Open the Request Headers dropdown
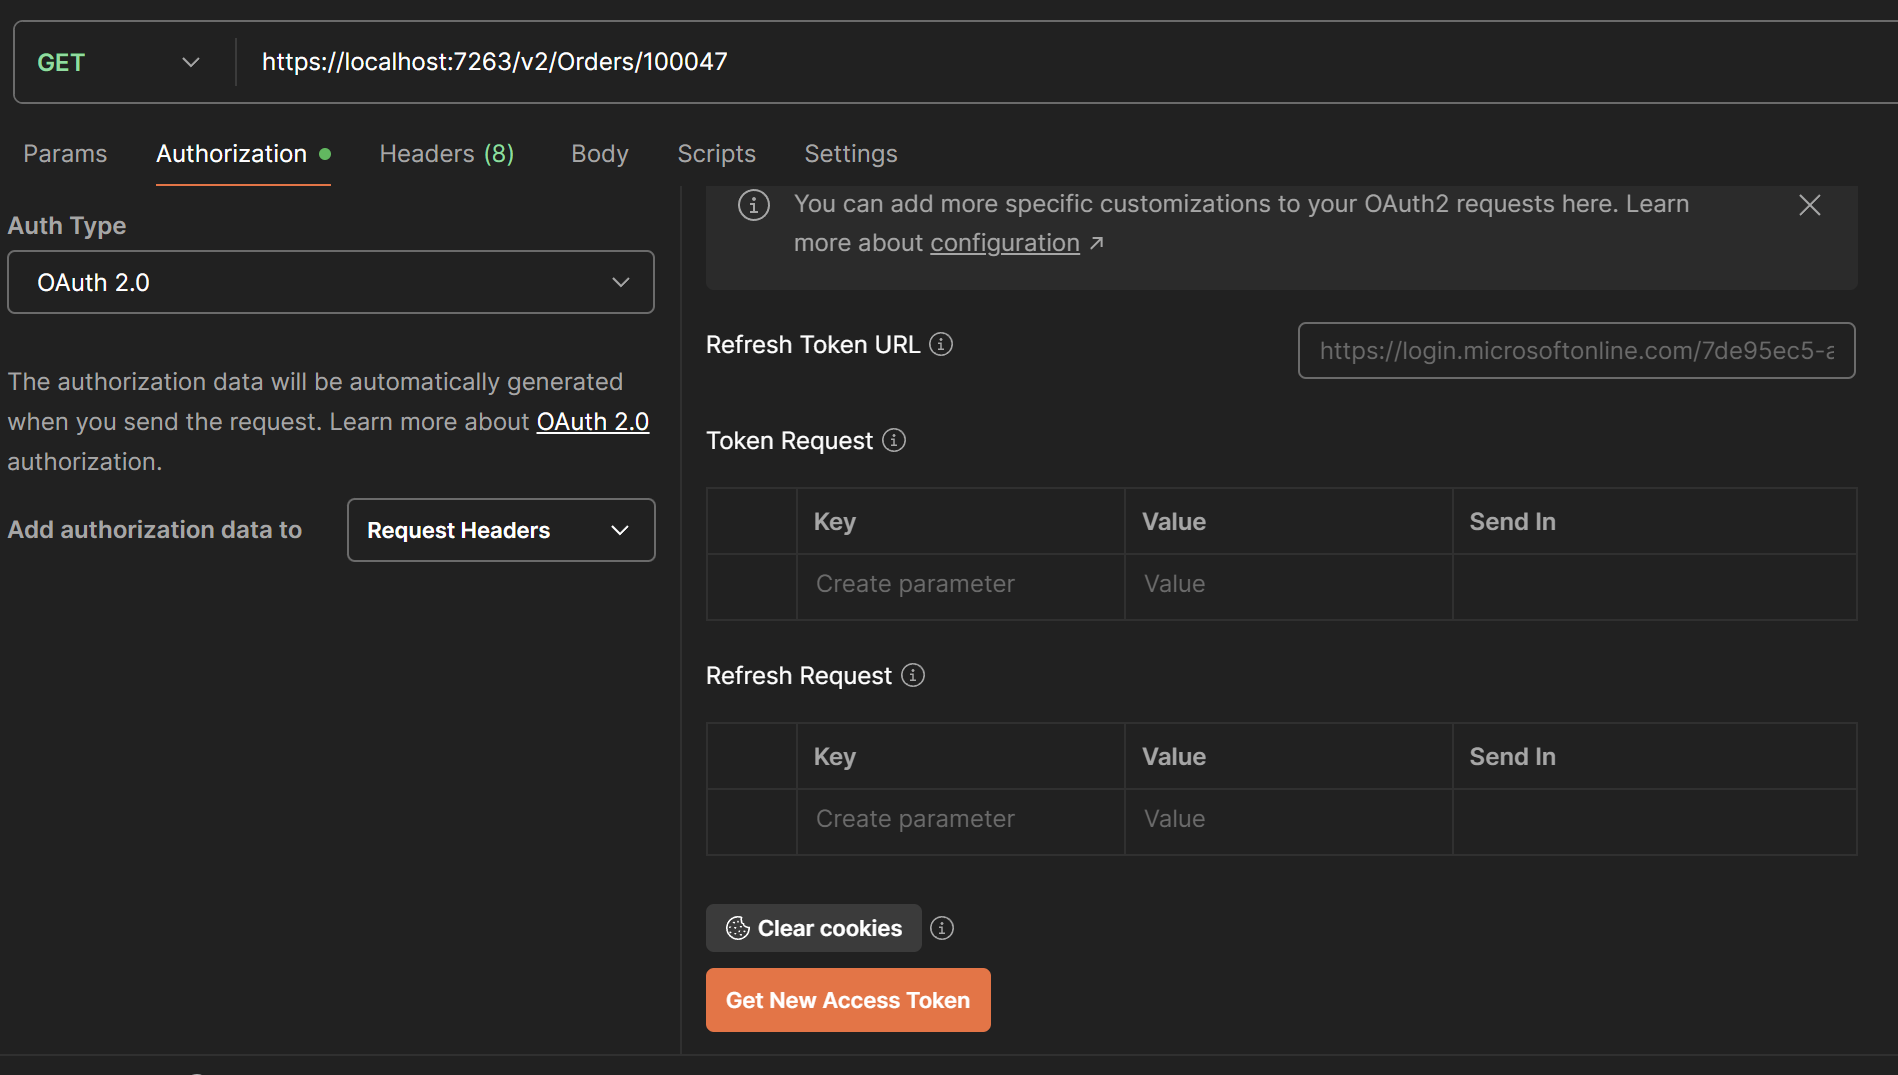1898x1075 pixels. click(501, 530)
